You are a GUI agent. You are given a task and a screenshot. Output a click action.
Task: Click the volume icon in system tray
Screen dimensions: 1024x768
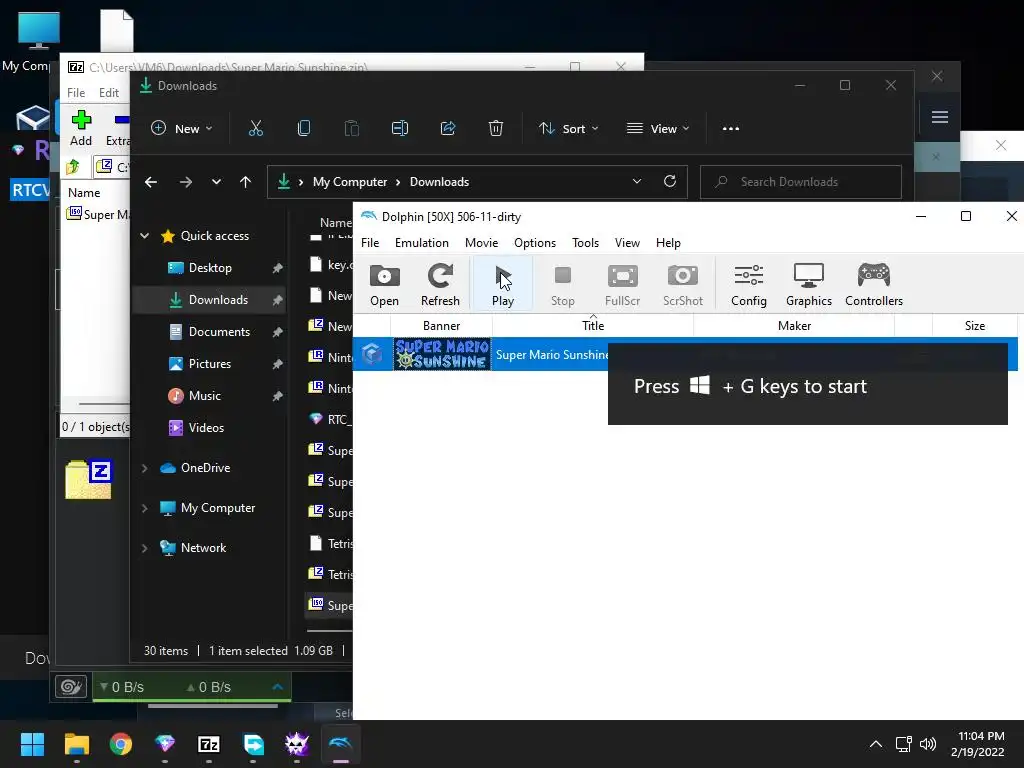927,744
